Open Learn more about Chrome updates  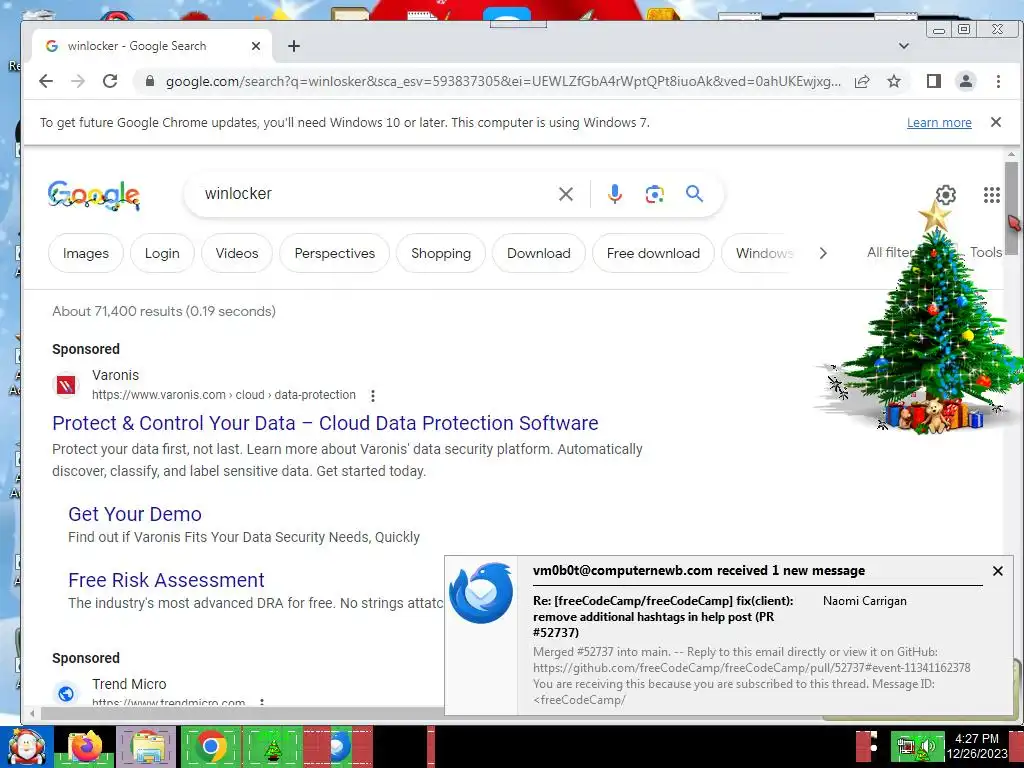point(939,123)
